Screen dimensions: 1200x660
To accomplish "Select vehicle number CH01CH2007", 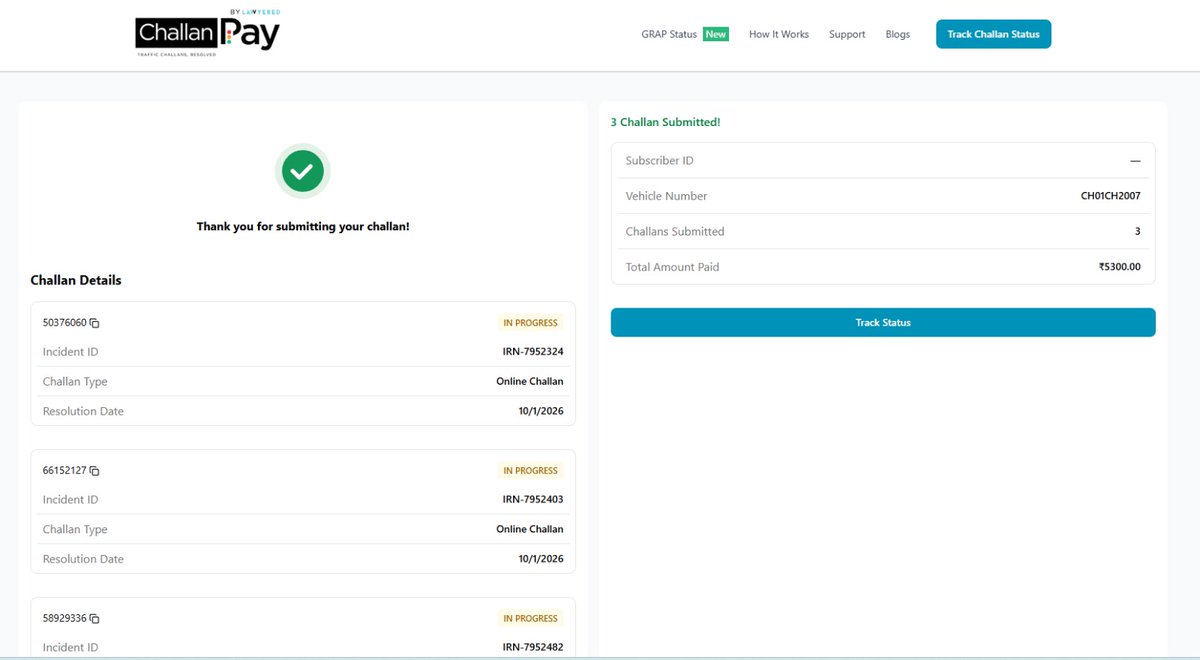I will pyautogui.click(x=1111, y=196).
